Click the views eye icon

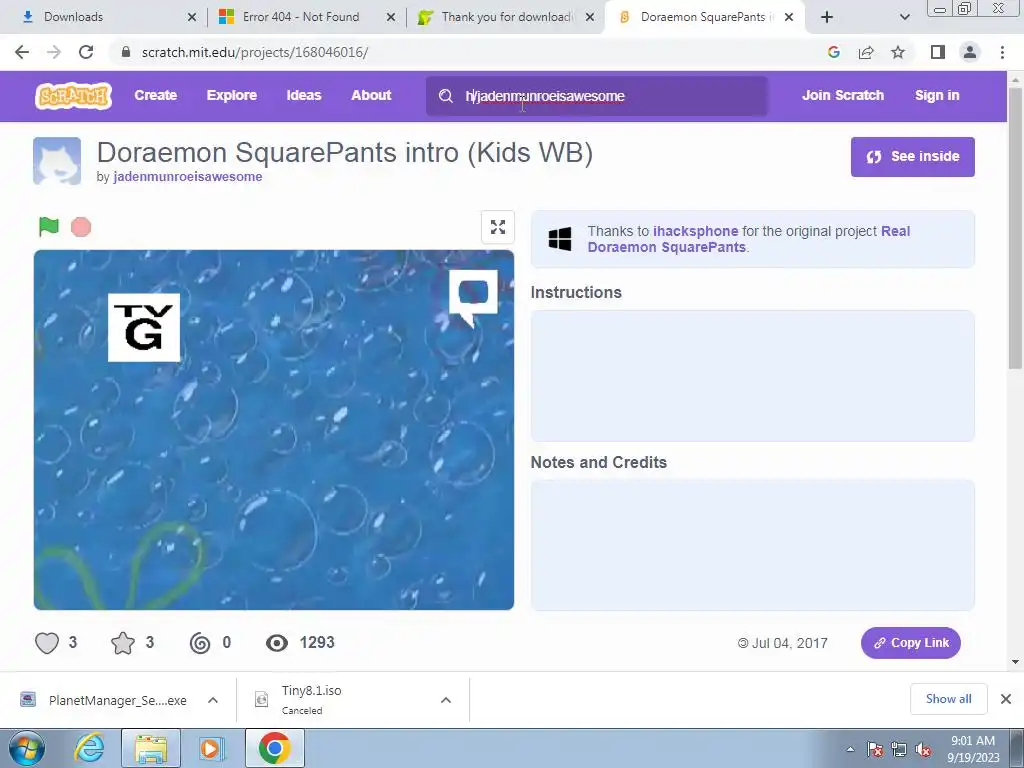coord(277,643)
